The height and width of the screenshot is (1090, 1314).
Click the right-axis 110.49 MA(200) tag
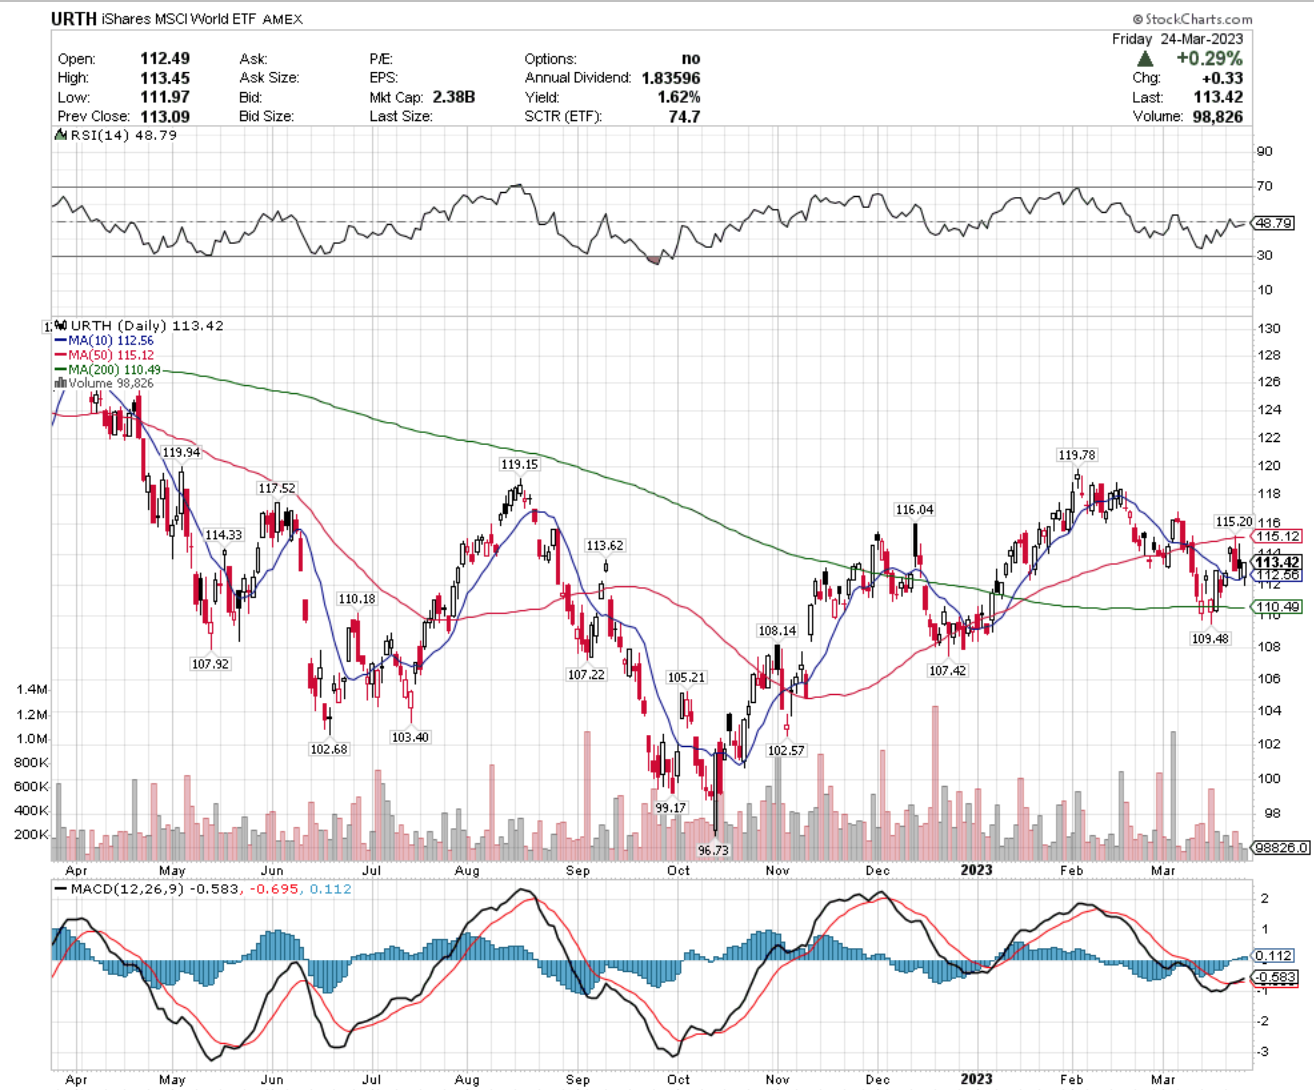point(1277,607)
